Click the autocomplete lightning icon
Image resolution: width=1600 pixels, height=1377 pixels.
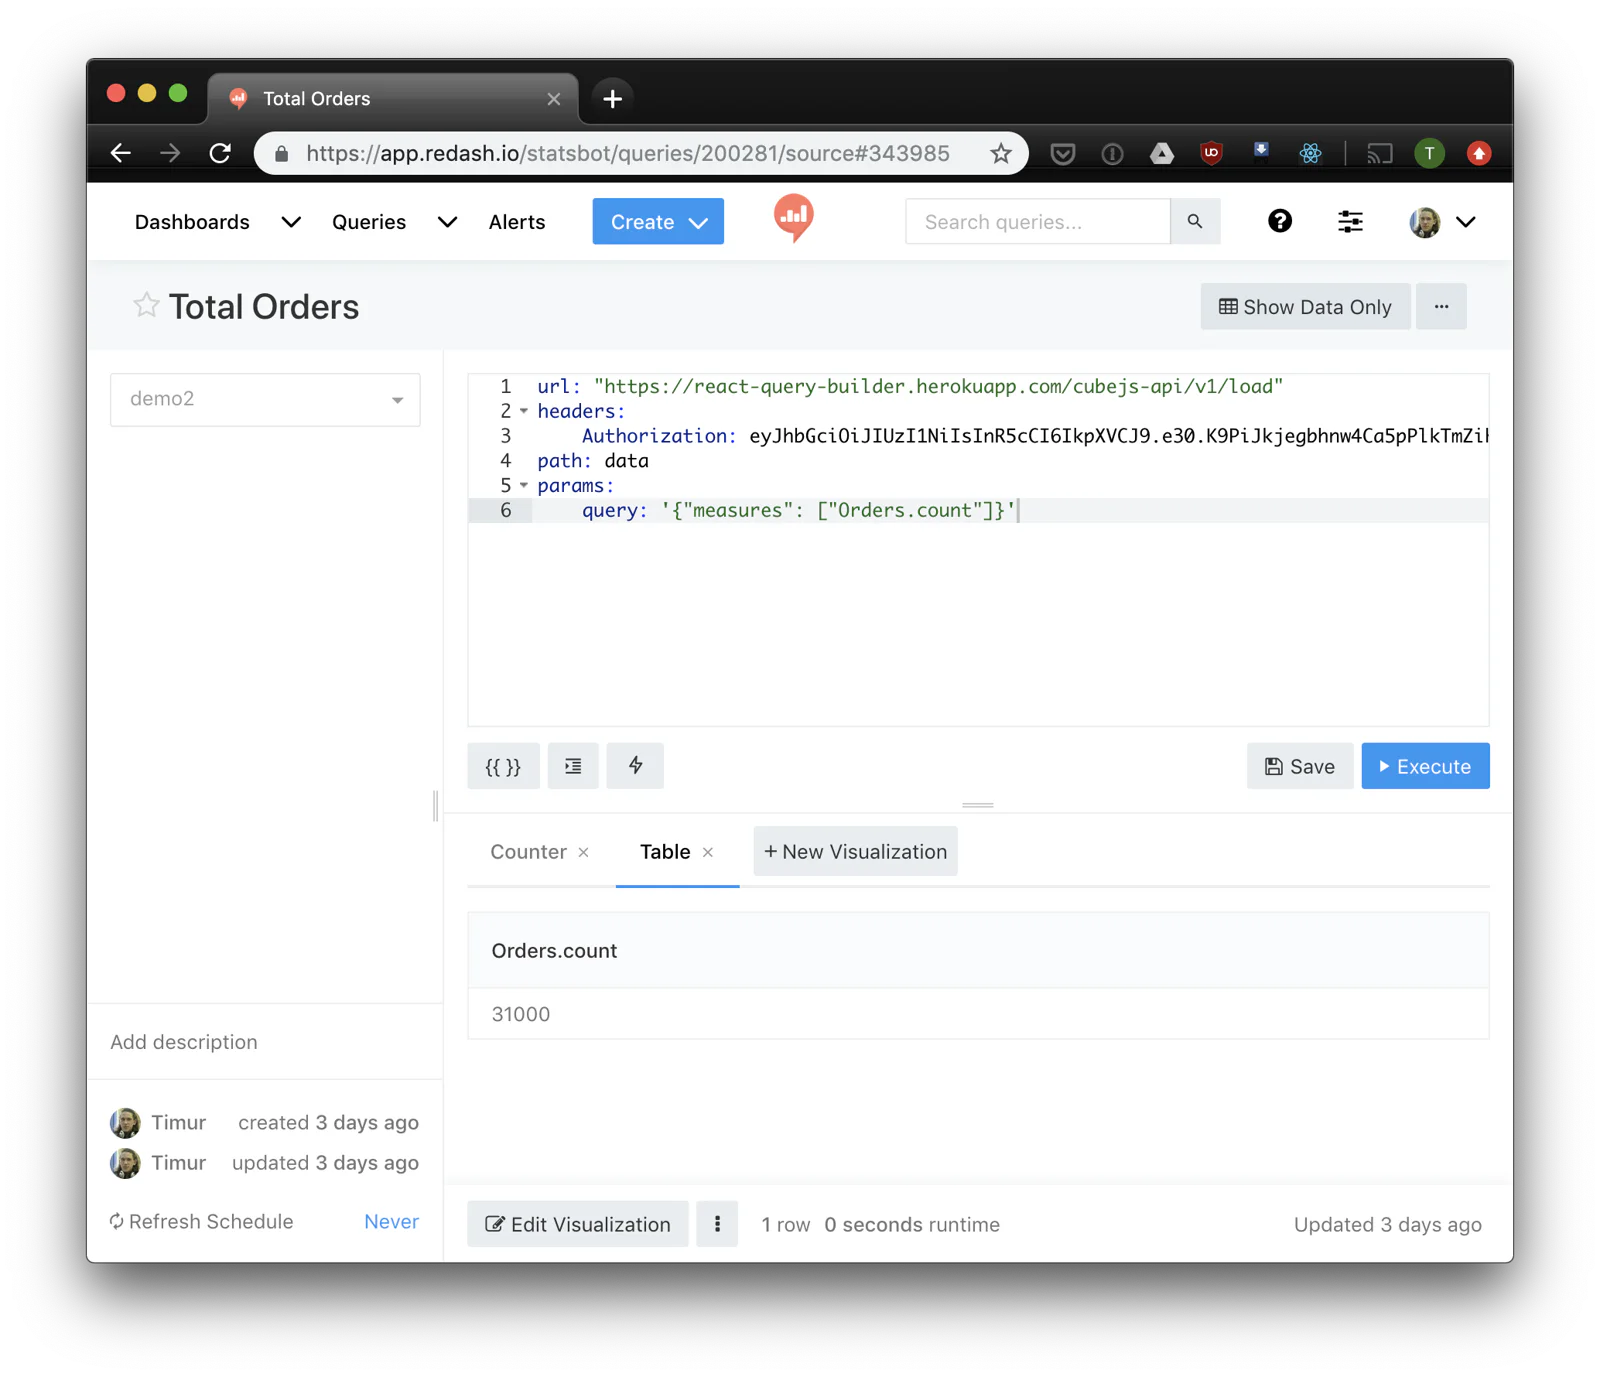click(635, 766)
